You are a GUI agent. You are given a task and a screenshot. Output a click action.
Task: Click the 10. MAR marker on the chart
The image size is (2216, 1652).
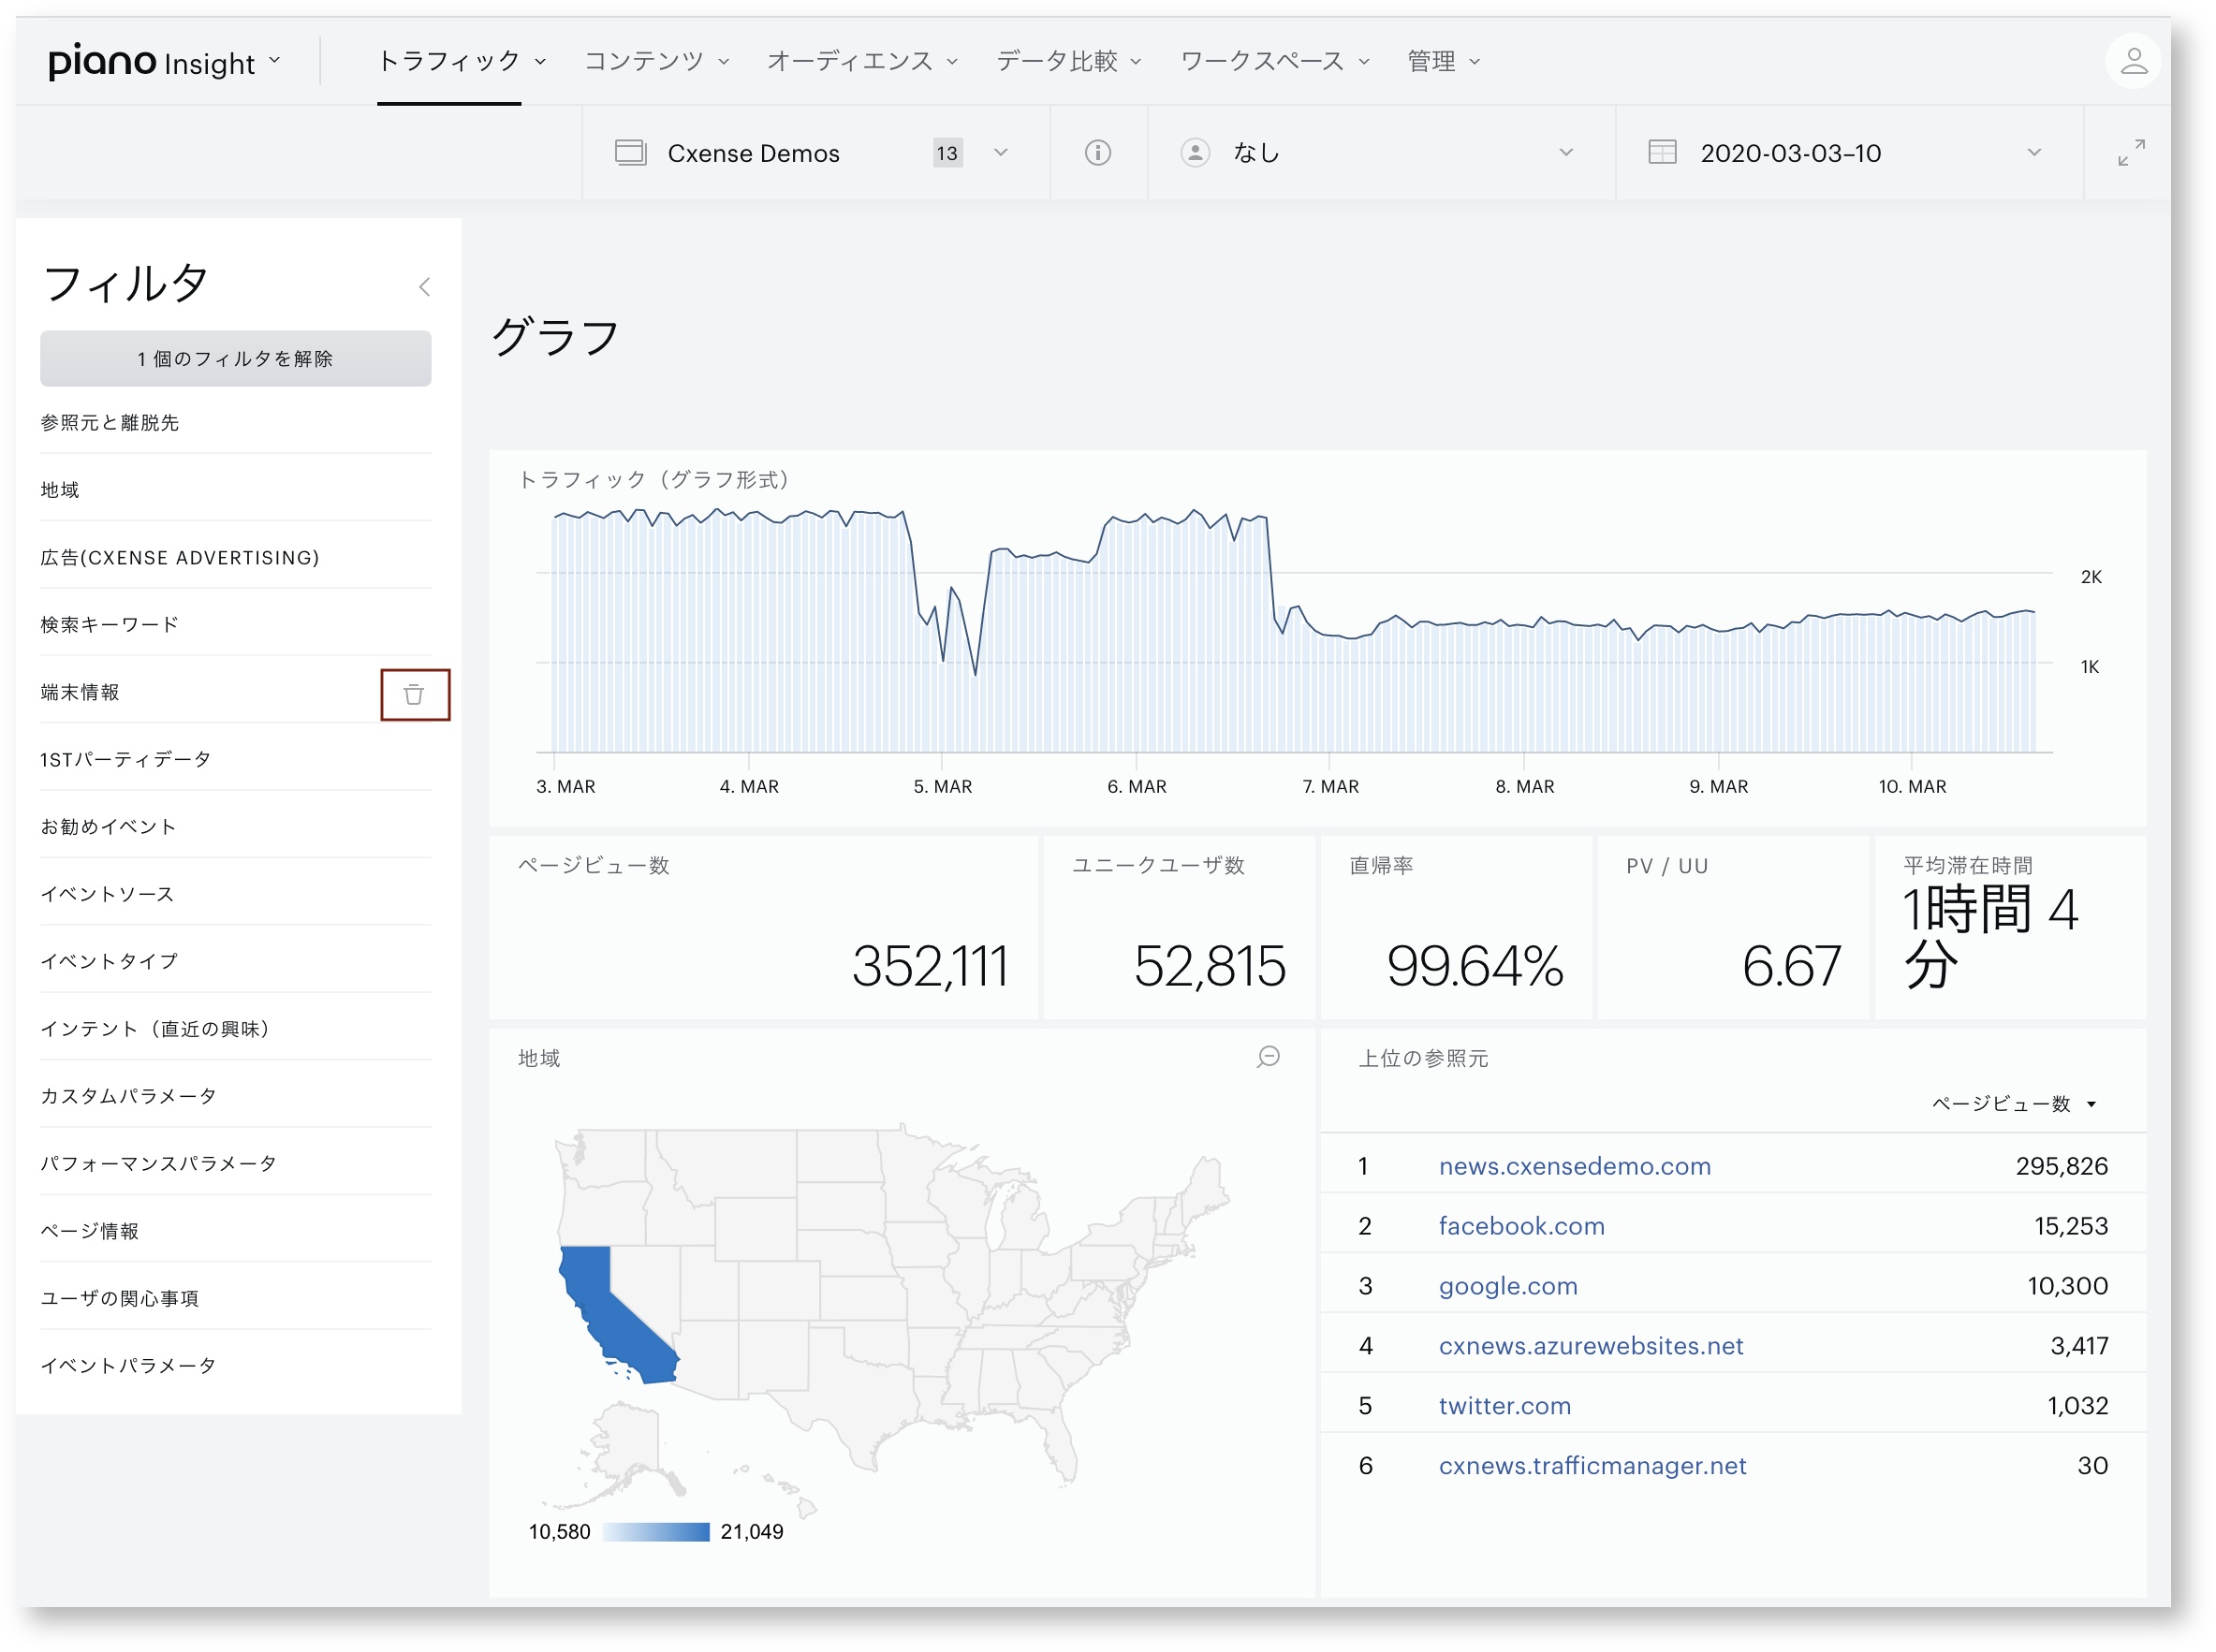(x=1911, y=786)
